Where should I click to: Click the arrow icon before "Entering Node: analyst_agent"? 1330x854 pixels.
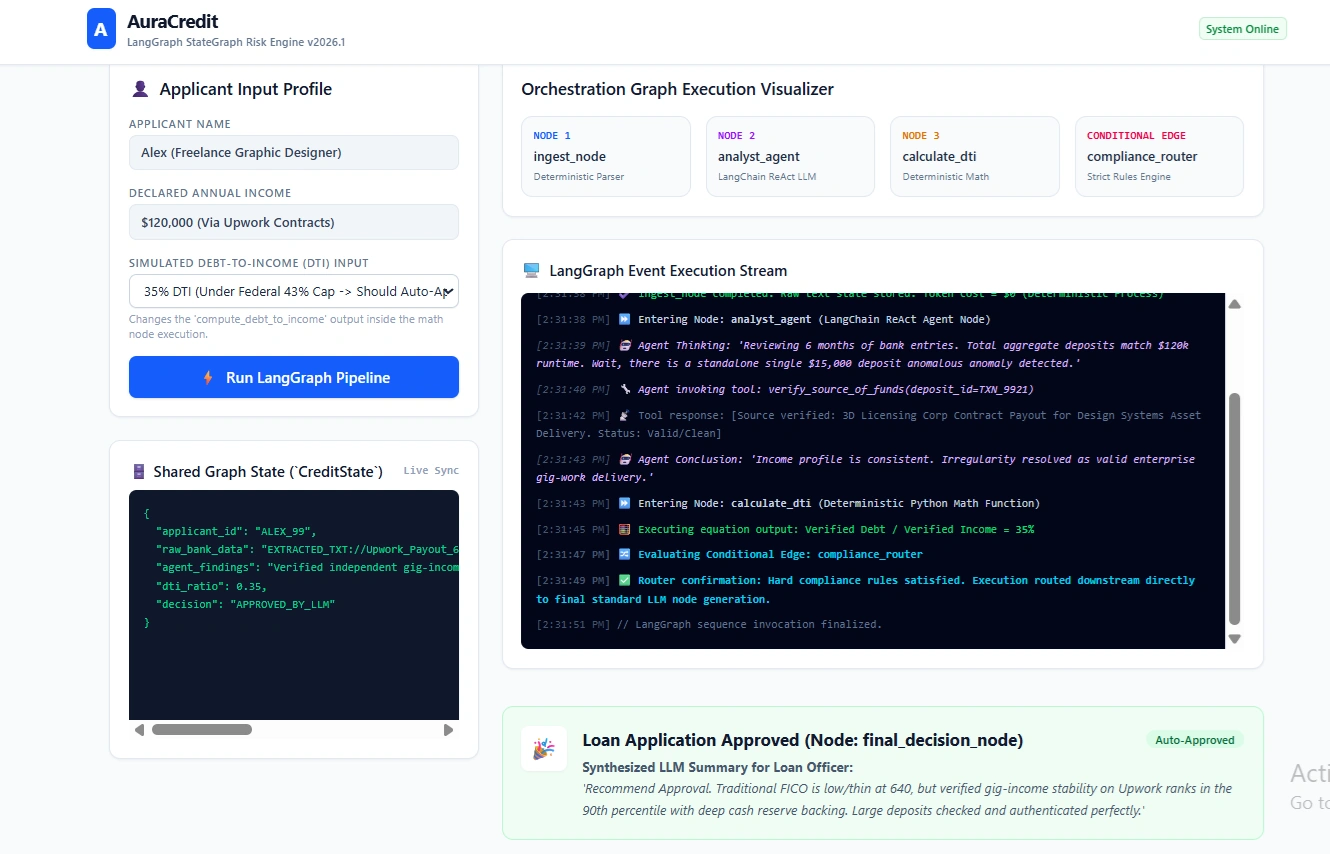[x=625, y=320]
